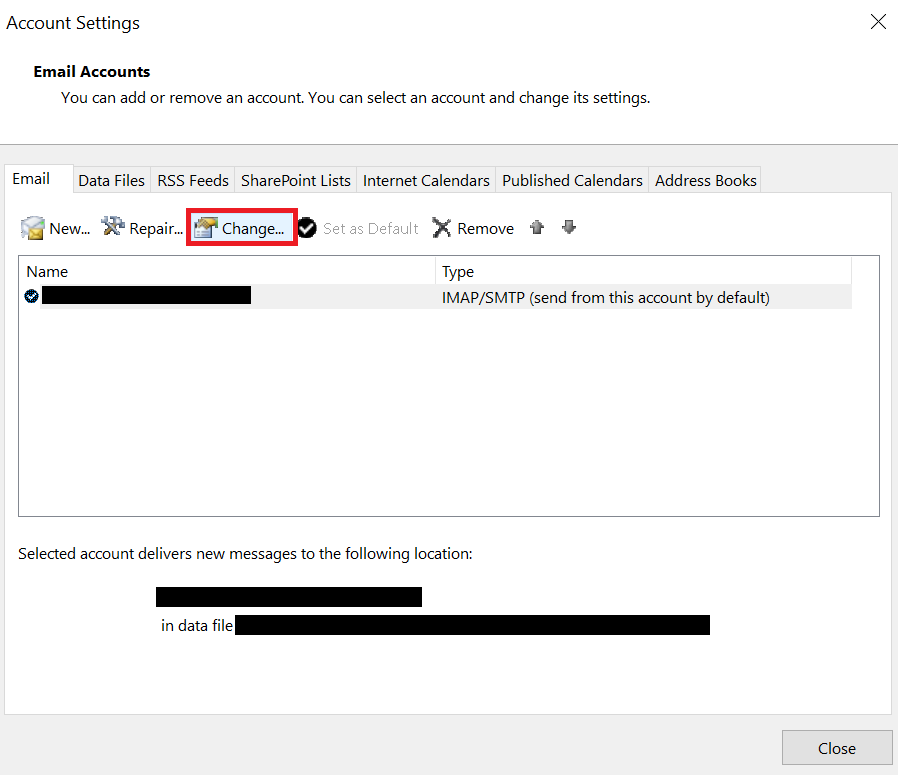
Task: View the Address Books tab
Action: [x=706, y=180]
